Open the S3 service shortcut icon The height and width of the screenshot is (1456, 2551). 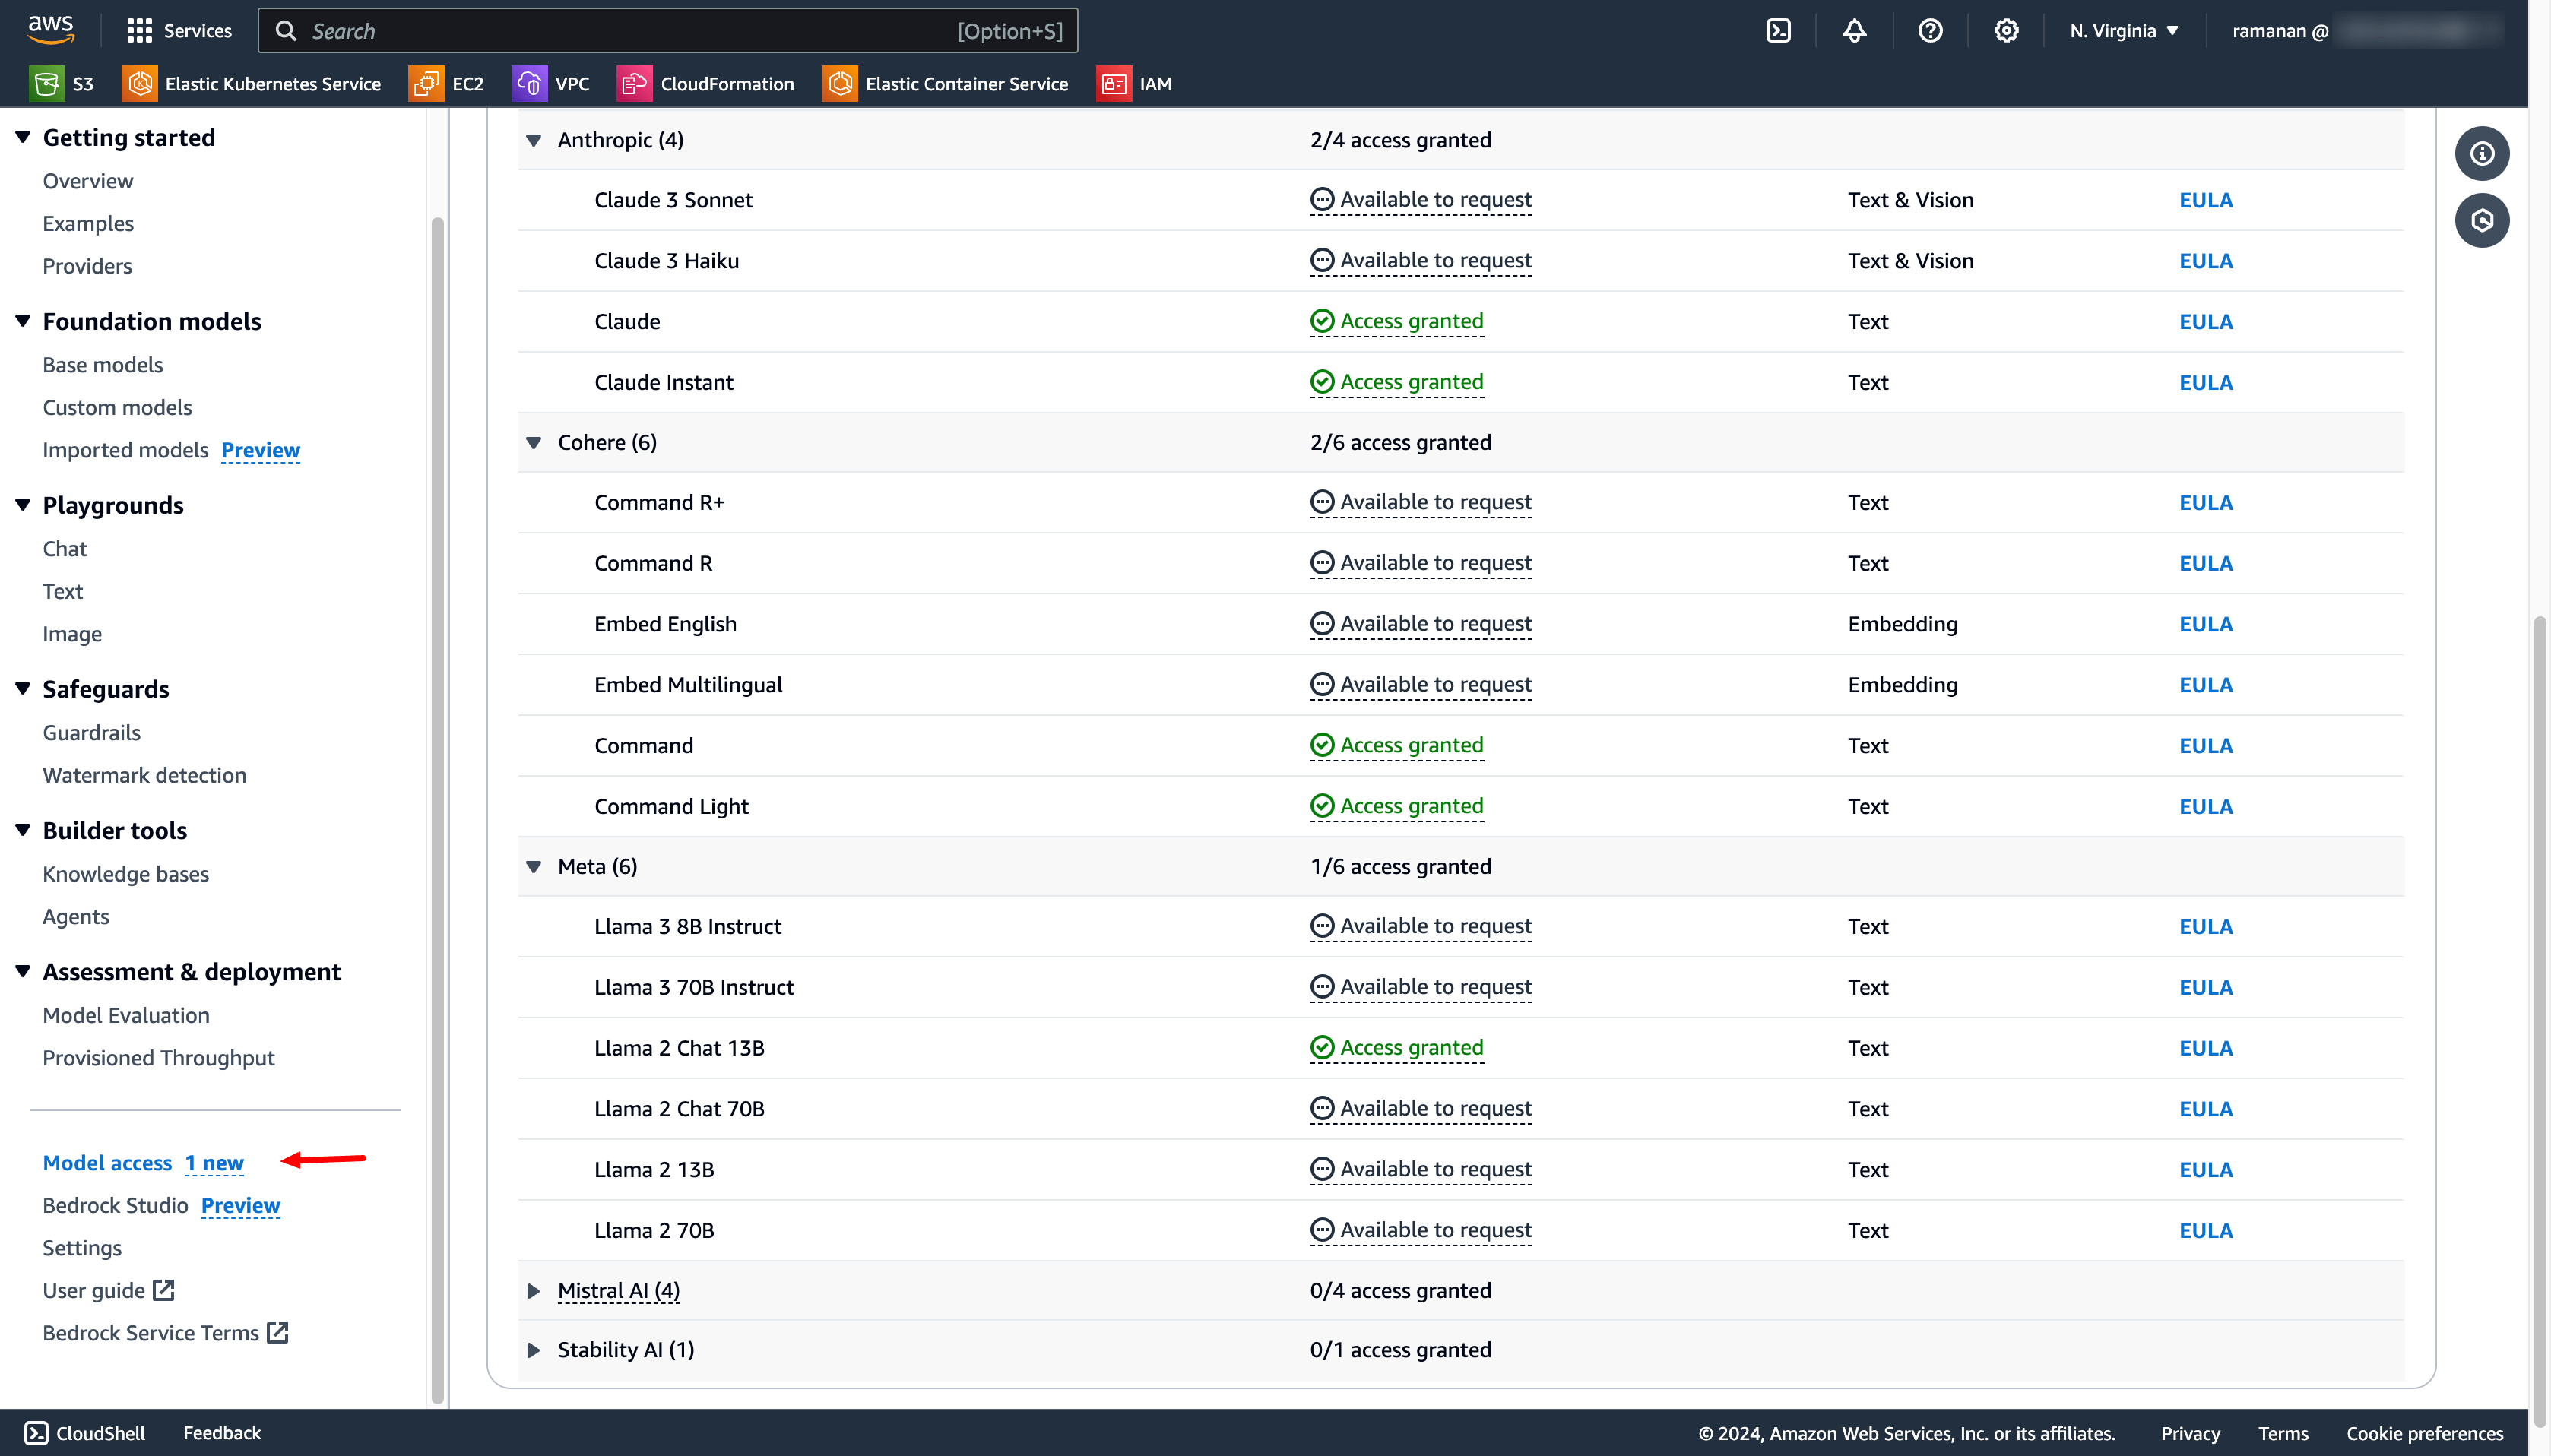pos(45,84)
